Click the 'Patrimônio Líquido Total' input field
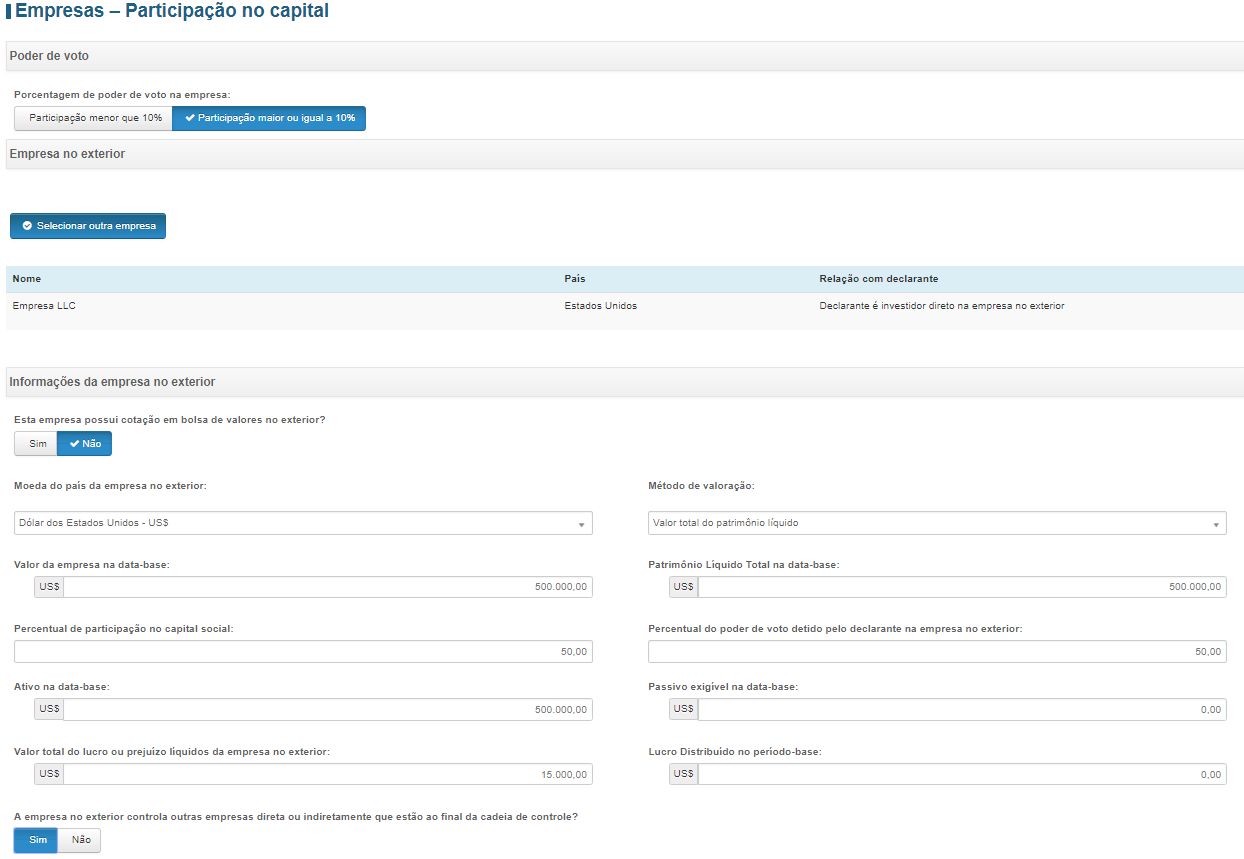Viewport: 1244px width, 859px height. [x=961, y=587]
